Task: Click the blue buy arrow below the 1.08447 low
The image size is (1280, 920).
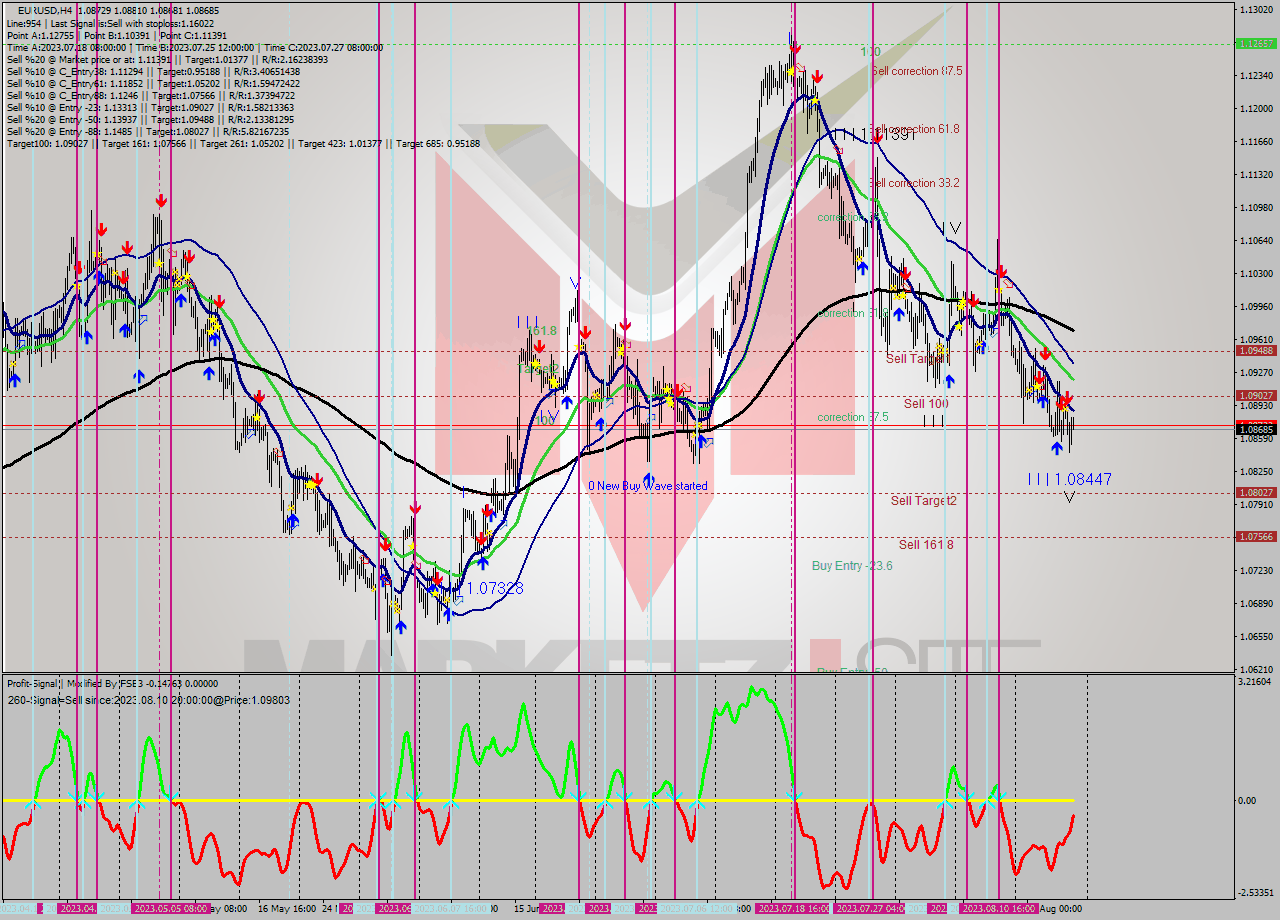Action: pyautogui.click(x=1057, y=449)
